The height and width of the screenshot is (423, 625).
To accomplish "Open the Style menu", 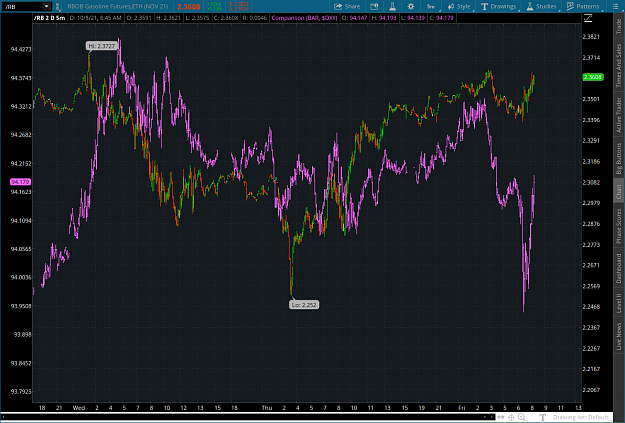I will pyautogui.click(x=459, y=6).
